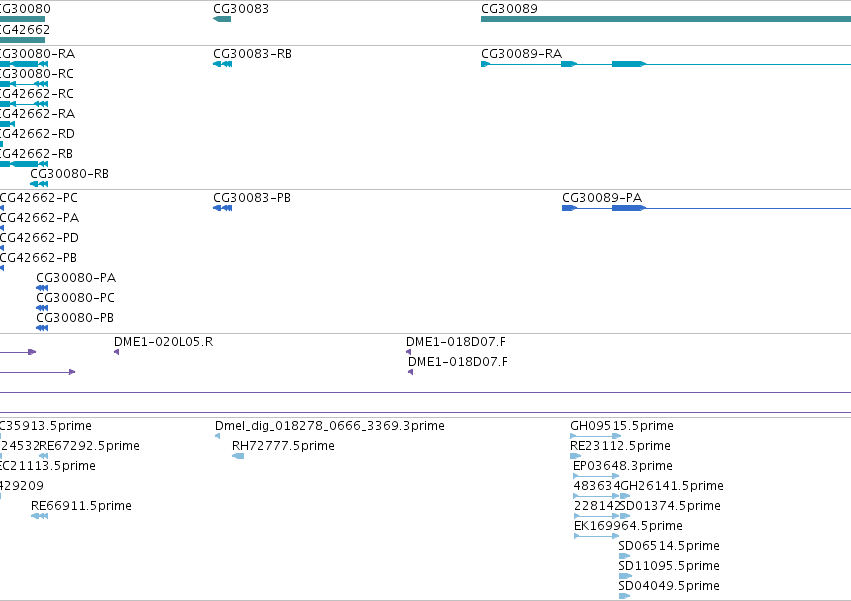Open EST RE23112.5prime
The width and height of the screenshot is (851, 601).
pos(620,446)
